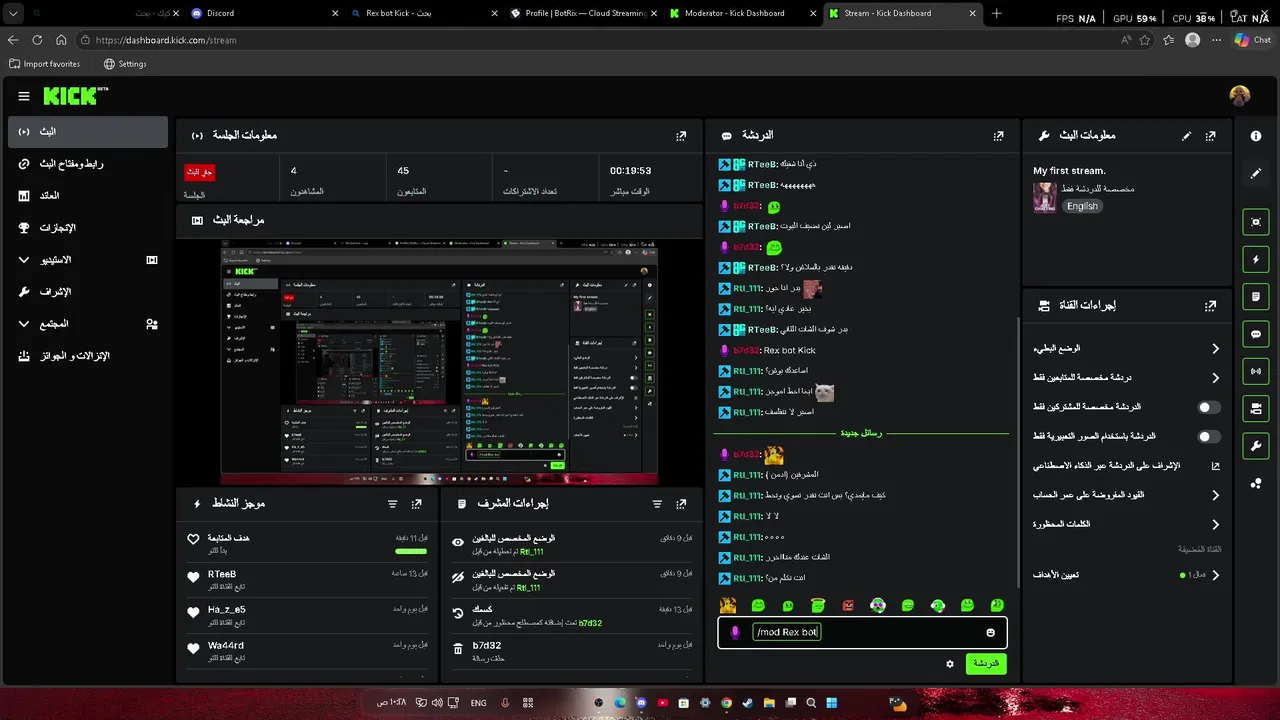Image resolution: width=1280 pixels, height=720 pixels.
Task: Click the info icon in right sidebar
Action: 1256,136
